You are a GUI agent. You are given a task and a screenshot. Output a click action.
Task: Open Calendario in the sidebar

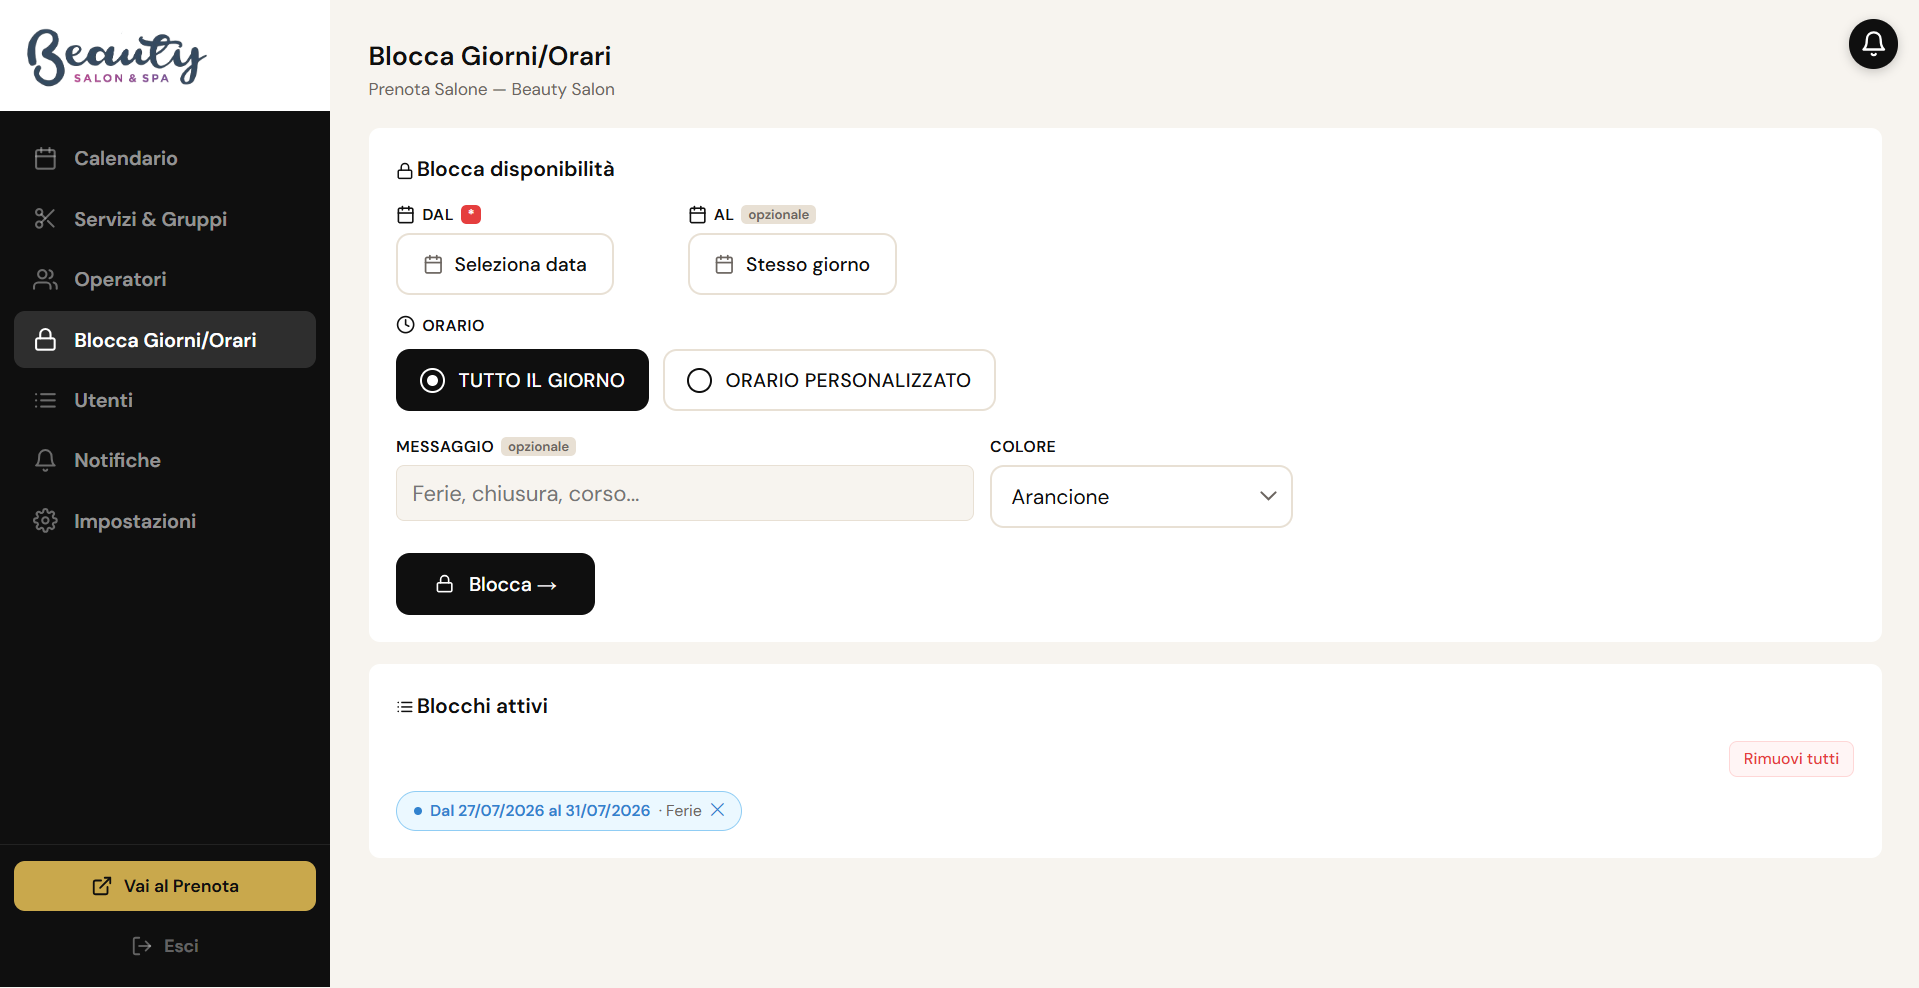coord(165,158)
